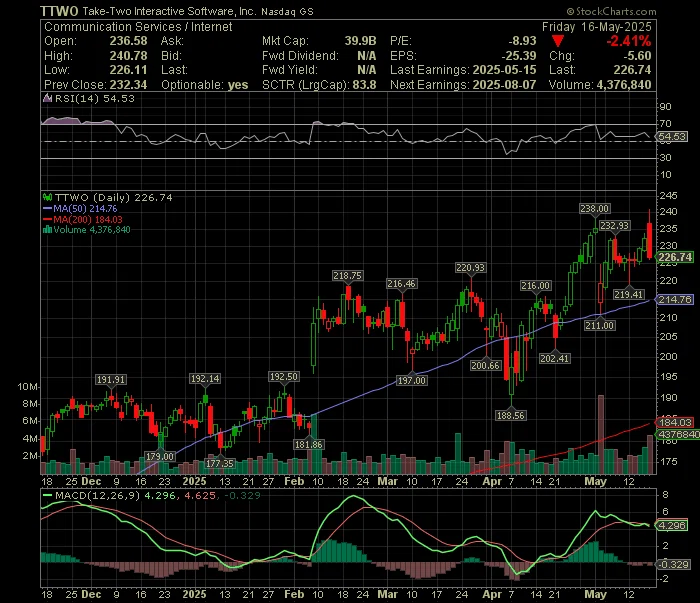Click the red 184.03 tag on the price axis
700x603 pixels.
click(x=675, y=422)
